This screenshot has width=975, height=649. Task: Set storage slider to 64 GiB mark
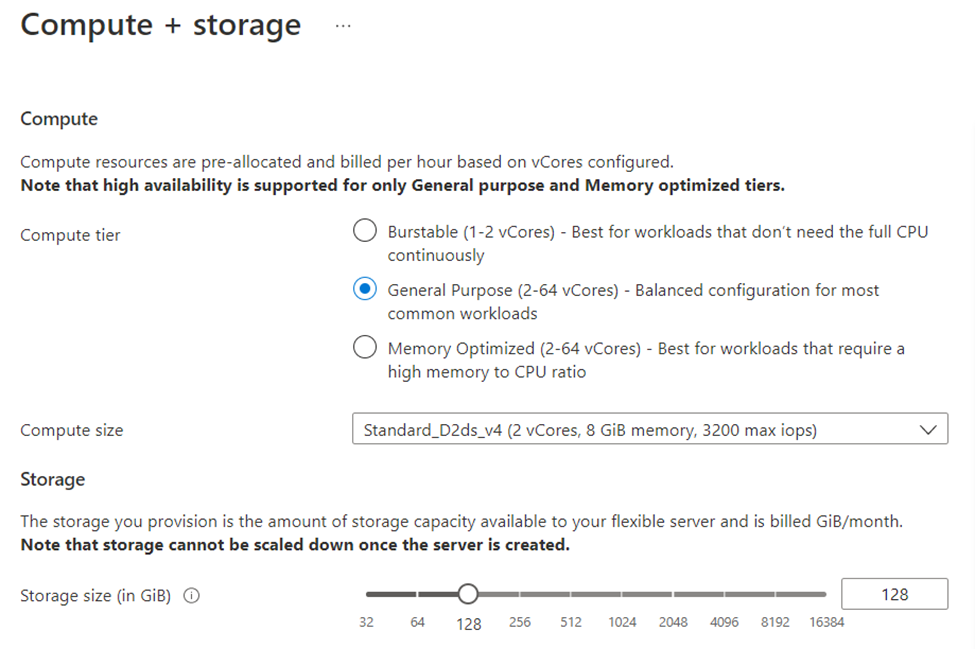click(x=418, y=594)
